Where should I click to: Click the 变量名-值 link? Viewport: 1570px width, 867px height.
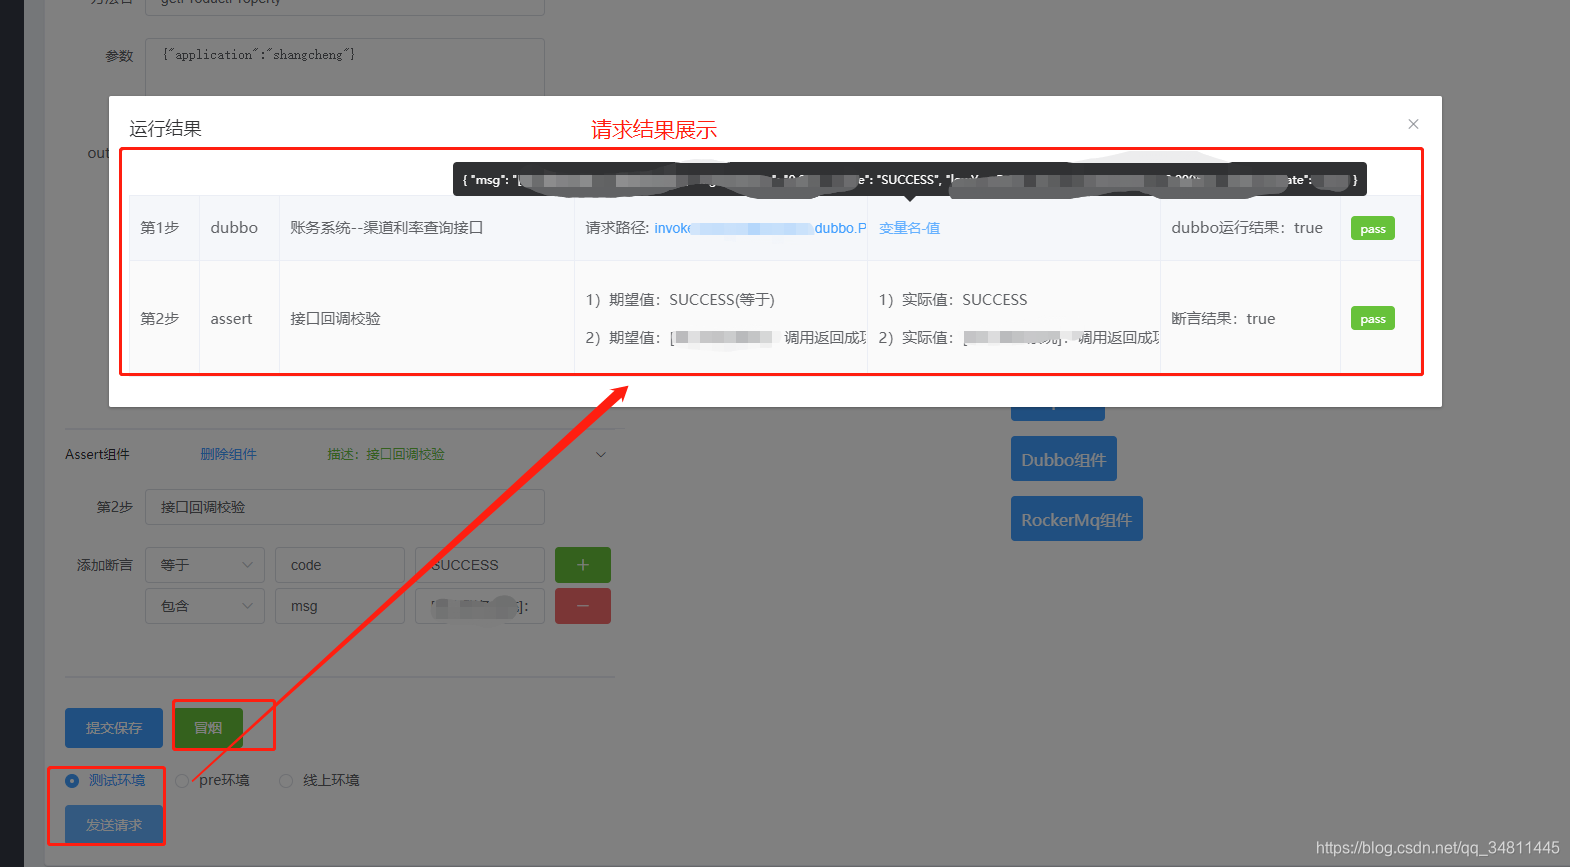click(x=909, y=228)
